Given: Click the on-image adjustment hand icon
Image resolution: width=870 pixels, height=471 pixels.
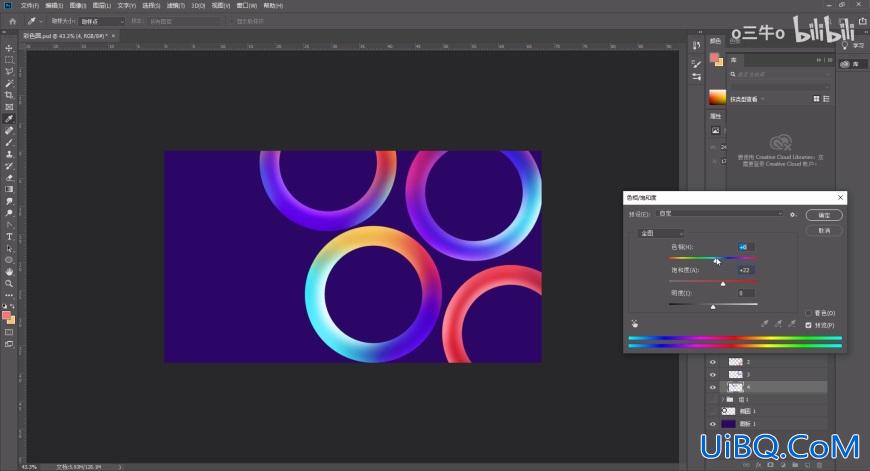Looking at the screenshot, I should (x=635, y=323).
